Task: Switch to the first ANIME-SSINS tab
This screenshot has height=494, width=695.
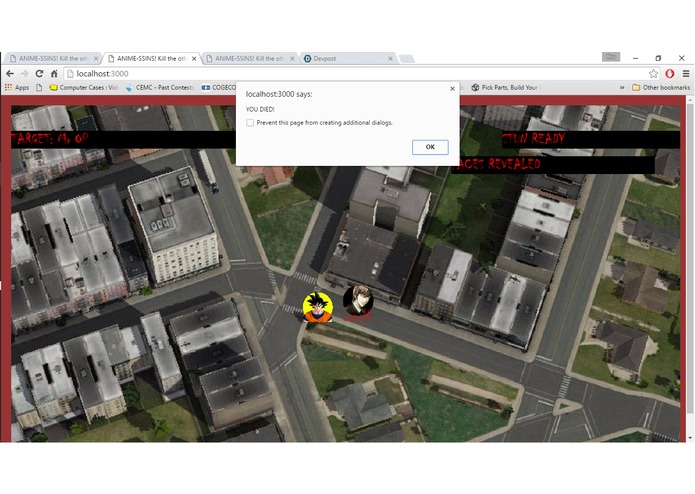Action: 52,58
